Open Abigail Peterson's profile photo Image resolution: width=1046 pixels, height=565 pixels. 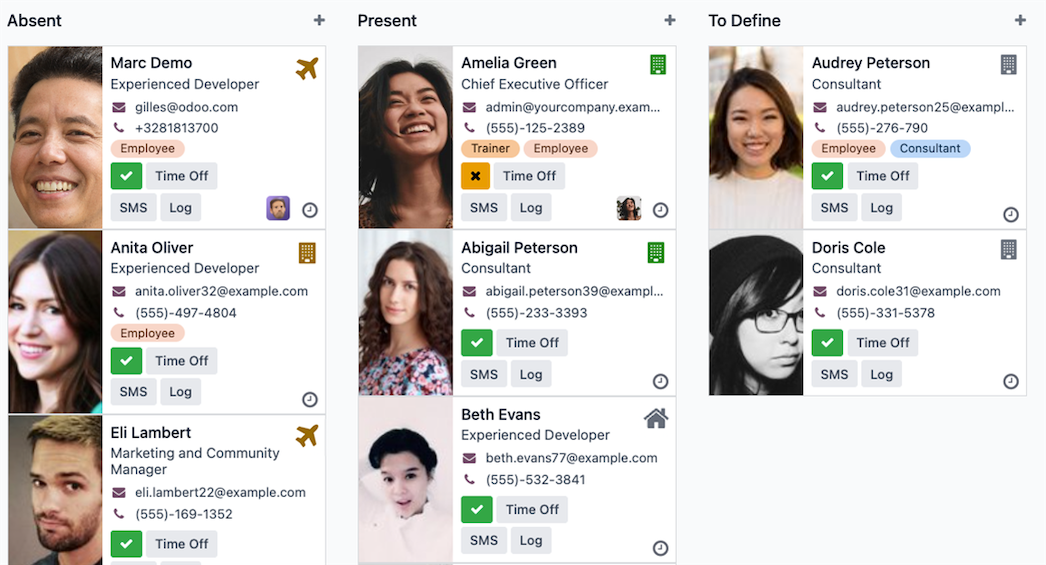tap(406, 313)
